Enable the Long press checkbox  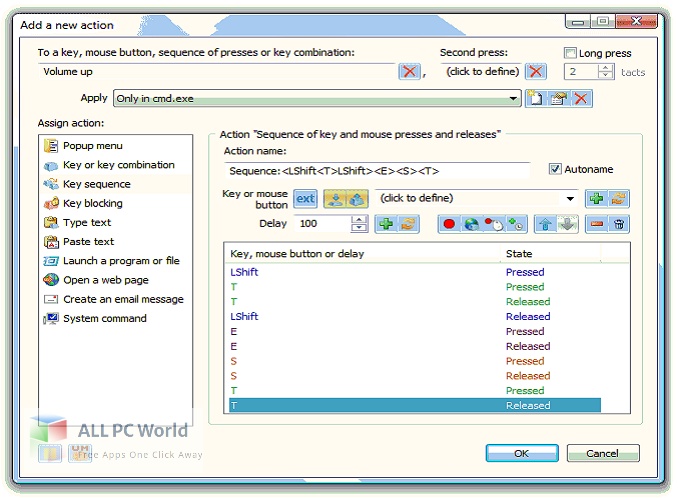[x=570, y=53]
